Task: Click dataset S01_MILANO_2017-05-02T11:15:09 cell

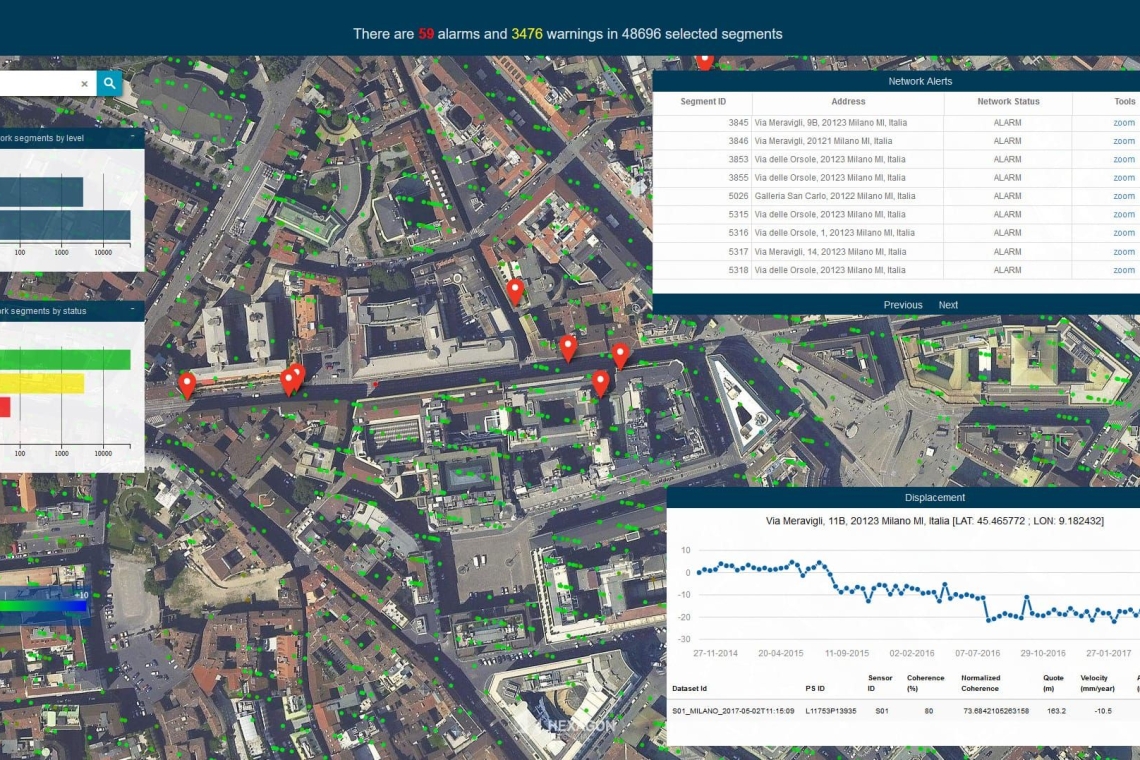Action: coord(733,711)
